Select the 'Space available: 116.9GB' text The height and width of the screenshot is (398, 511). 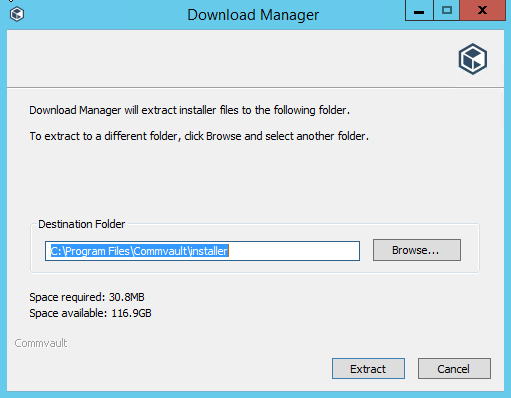(90, 313)
